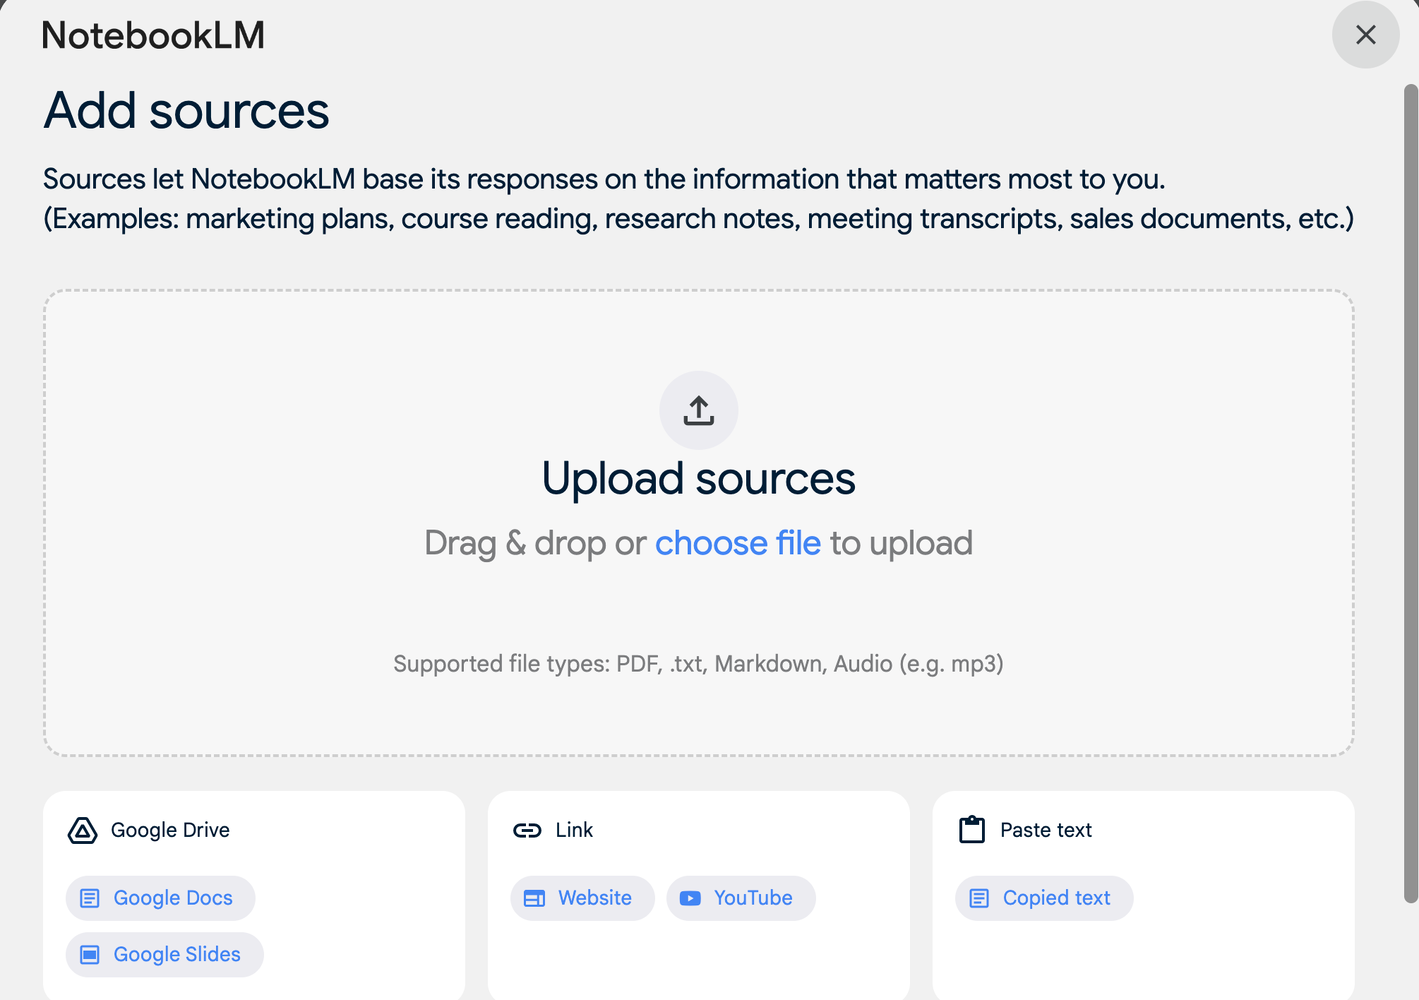Image resolution: width=1419 pixels, height=1000 pixels.
Task: Add a Website link source
Action: click(x=582, y=898)
